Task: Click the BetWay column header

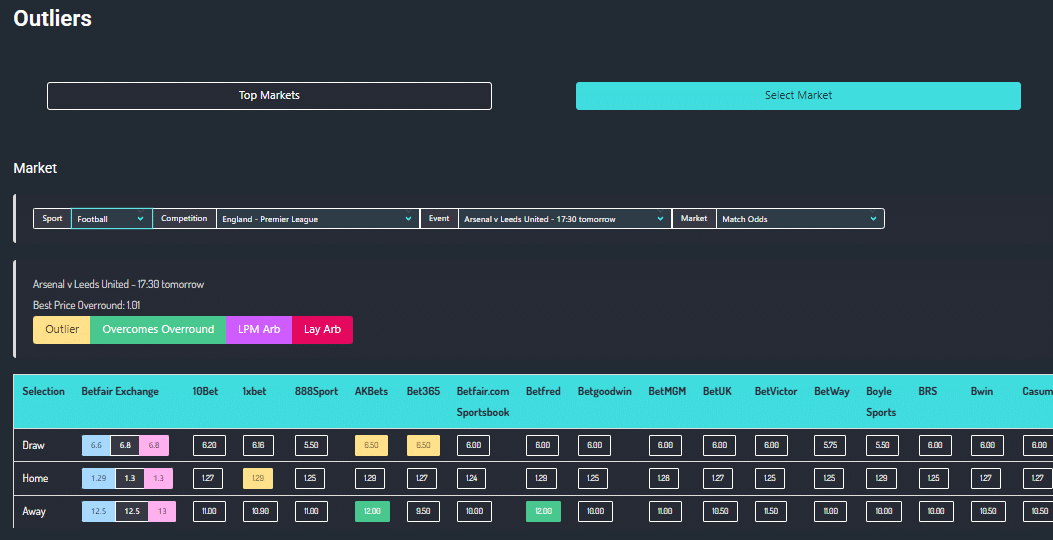Action: pyautogui.click(x=831, y=392)
